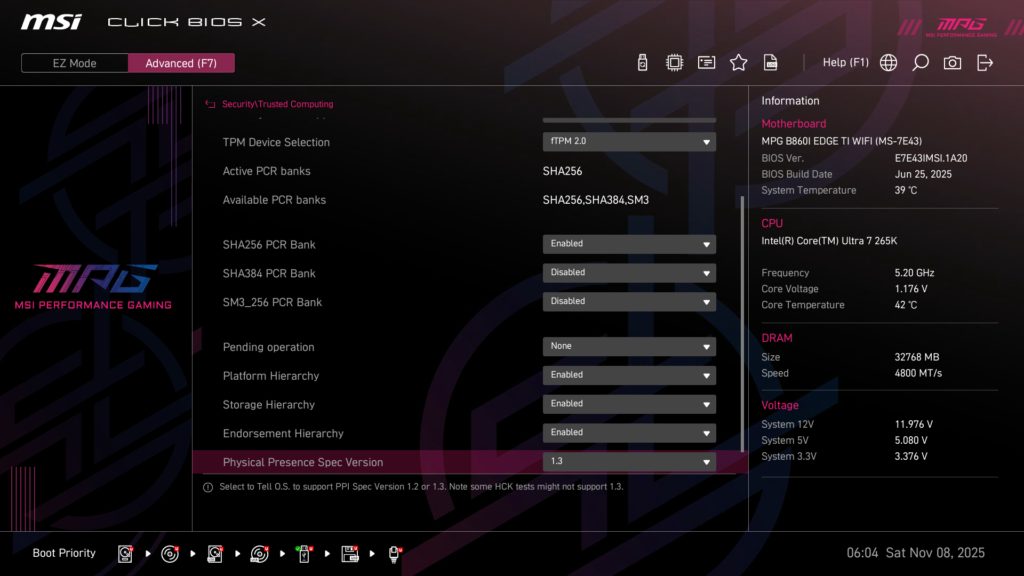The height and width of the screenshot is (576, 1024).
Task: Open the M-Flash USB firmware update tool
Action: pos(642,62)
